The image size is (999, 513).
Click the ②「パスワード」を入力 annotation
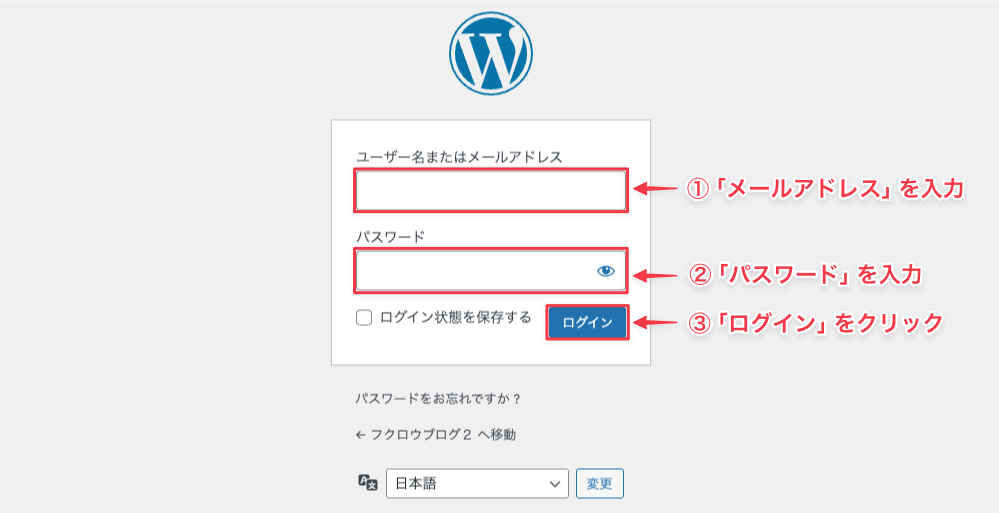[806, 275]
